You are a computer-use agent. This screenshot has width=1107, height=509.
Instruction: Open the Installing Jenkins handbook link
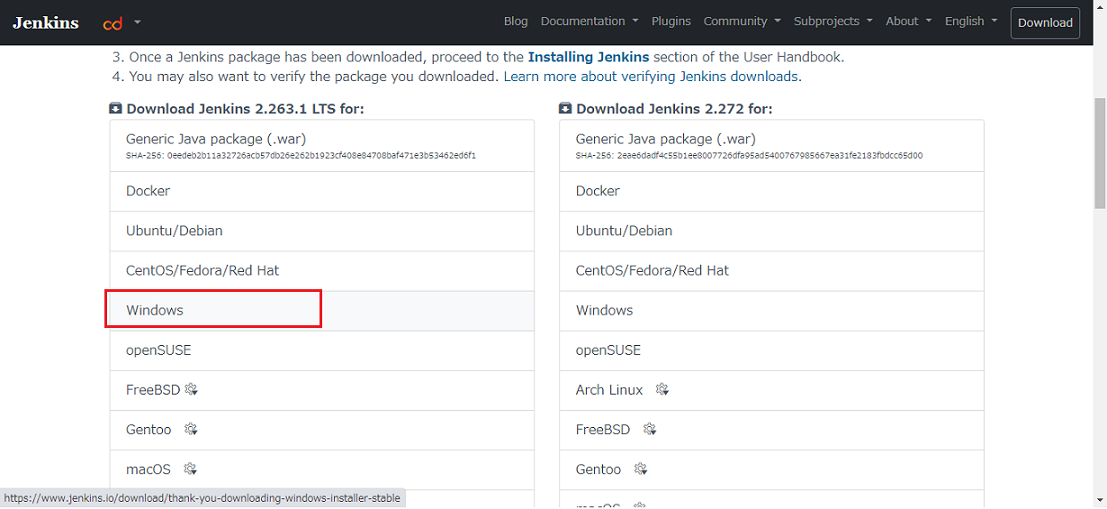(x=589, y=57)
